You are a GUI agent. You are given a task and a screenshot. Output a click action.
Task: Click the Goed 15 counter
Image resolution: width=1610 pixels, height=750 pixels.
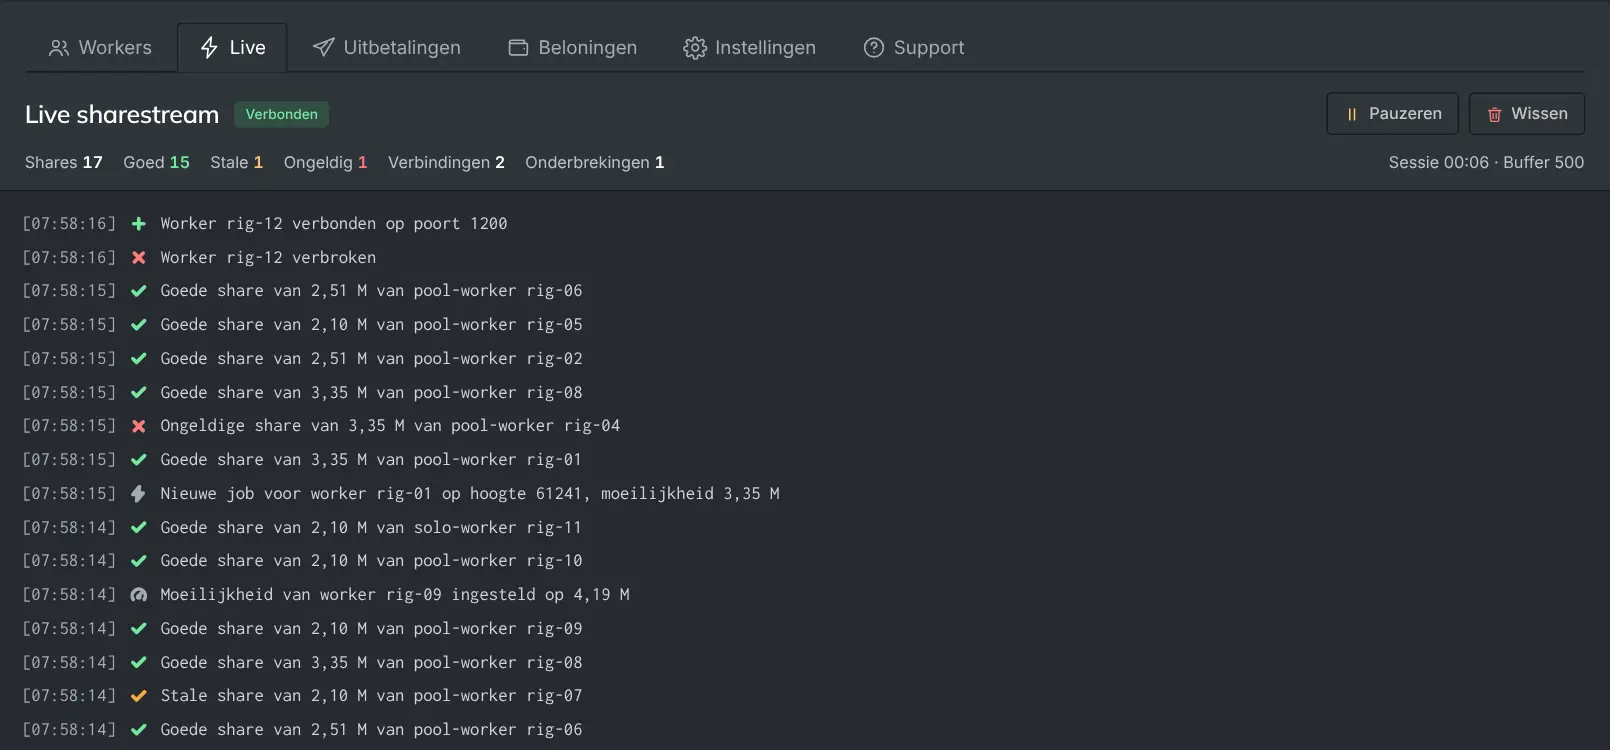(x=156, y=162)
